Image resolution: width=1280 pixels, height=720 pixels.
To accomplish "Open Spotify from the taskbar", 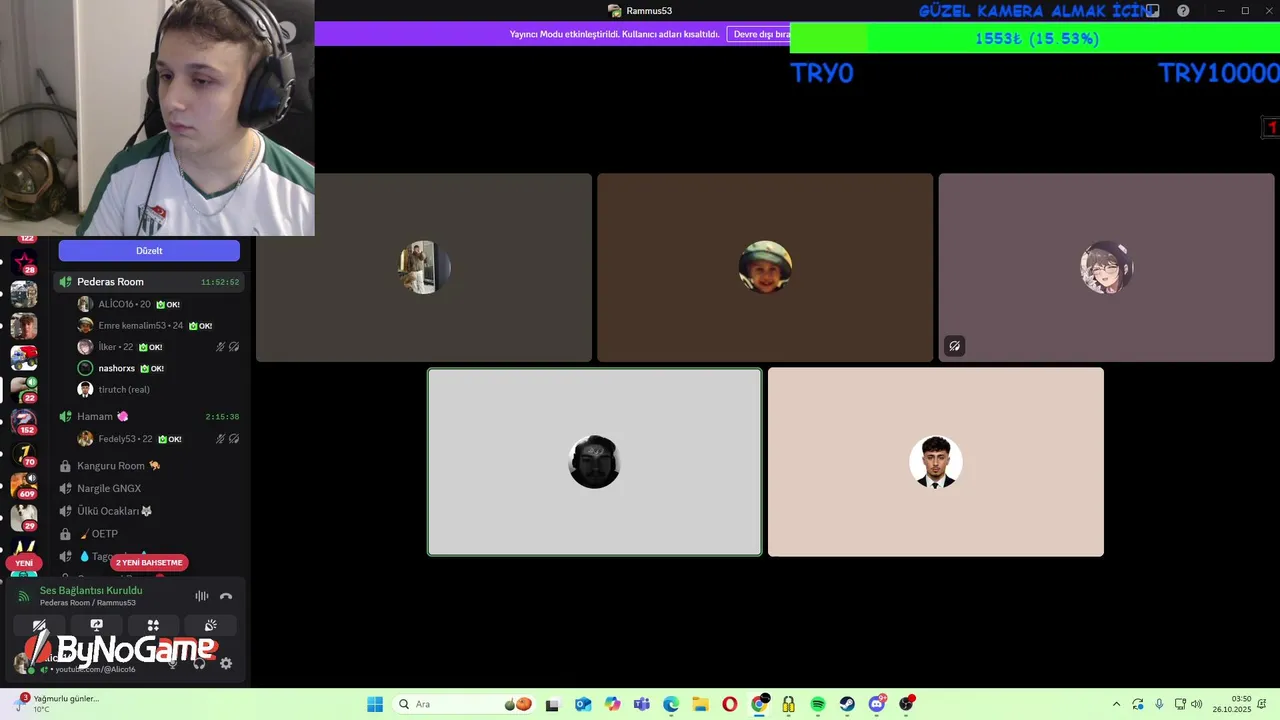I will 818,704.
